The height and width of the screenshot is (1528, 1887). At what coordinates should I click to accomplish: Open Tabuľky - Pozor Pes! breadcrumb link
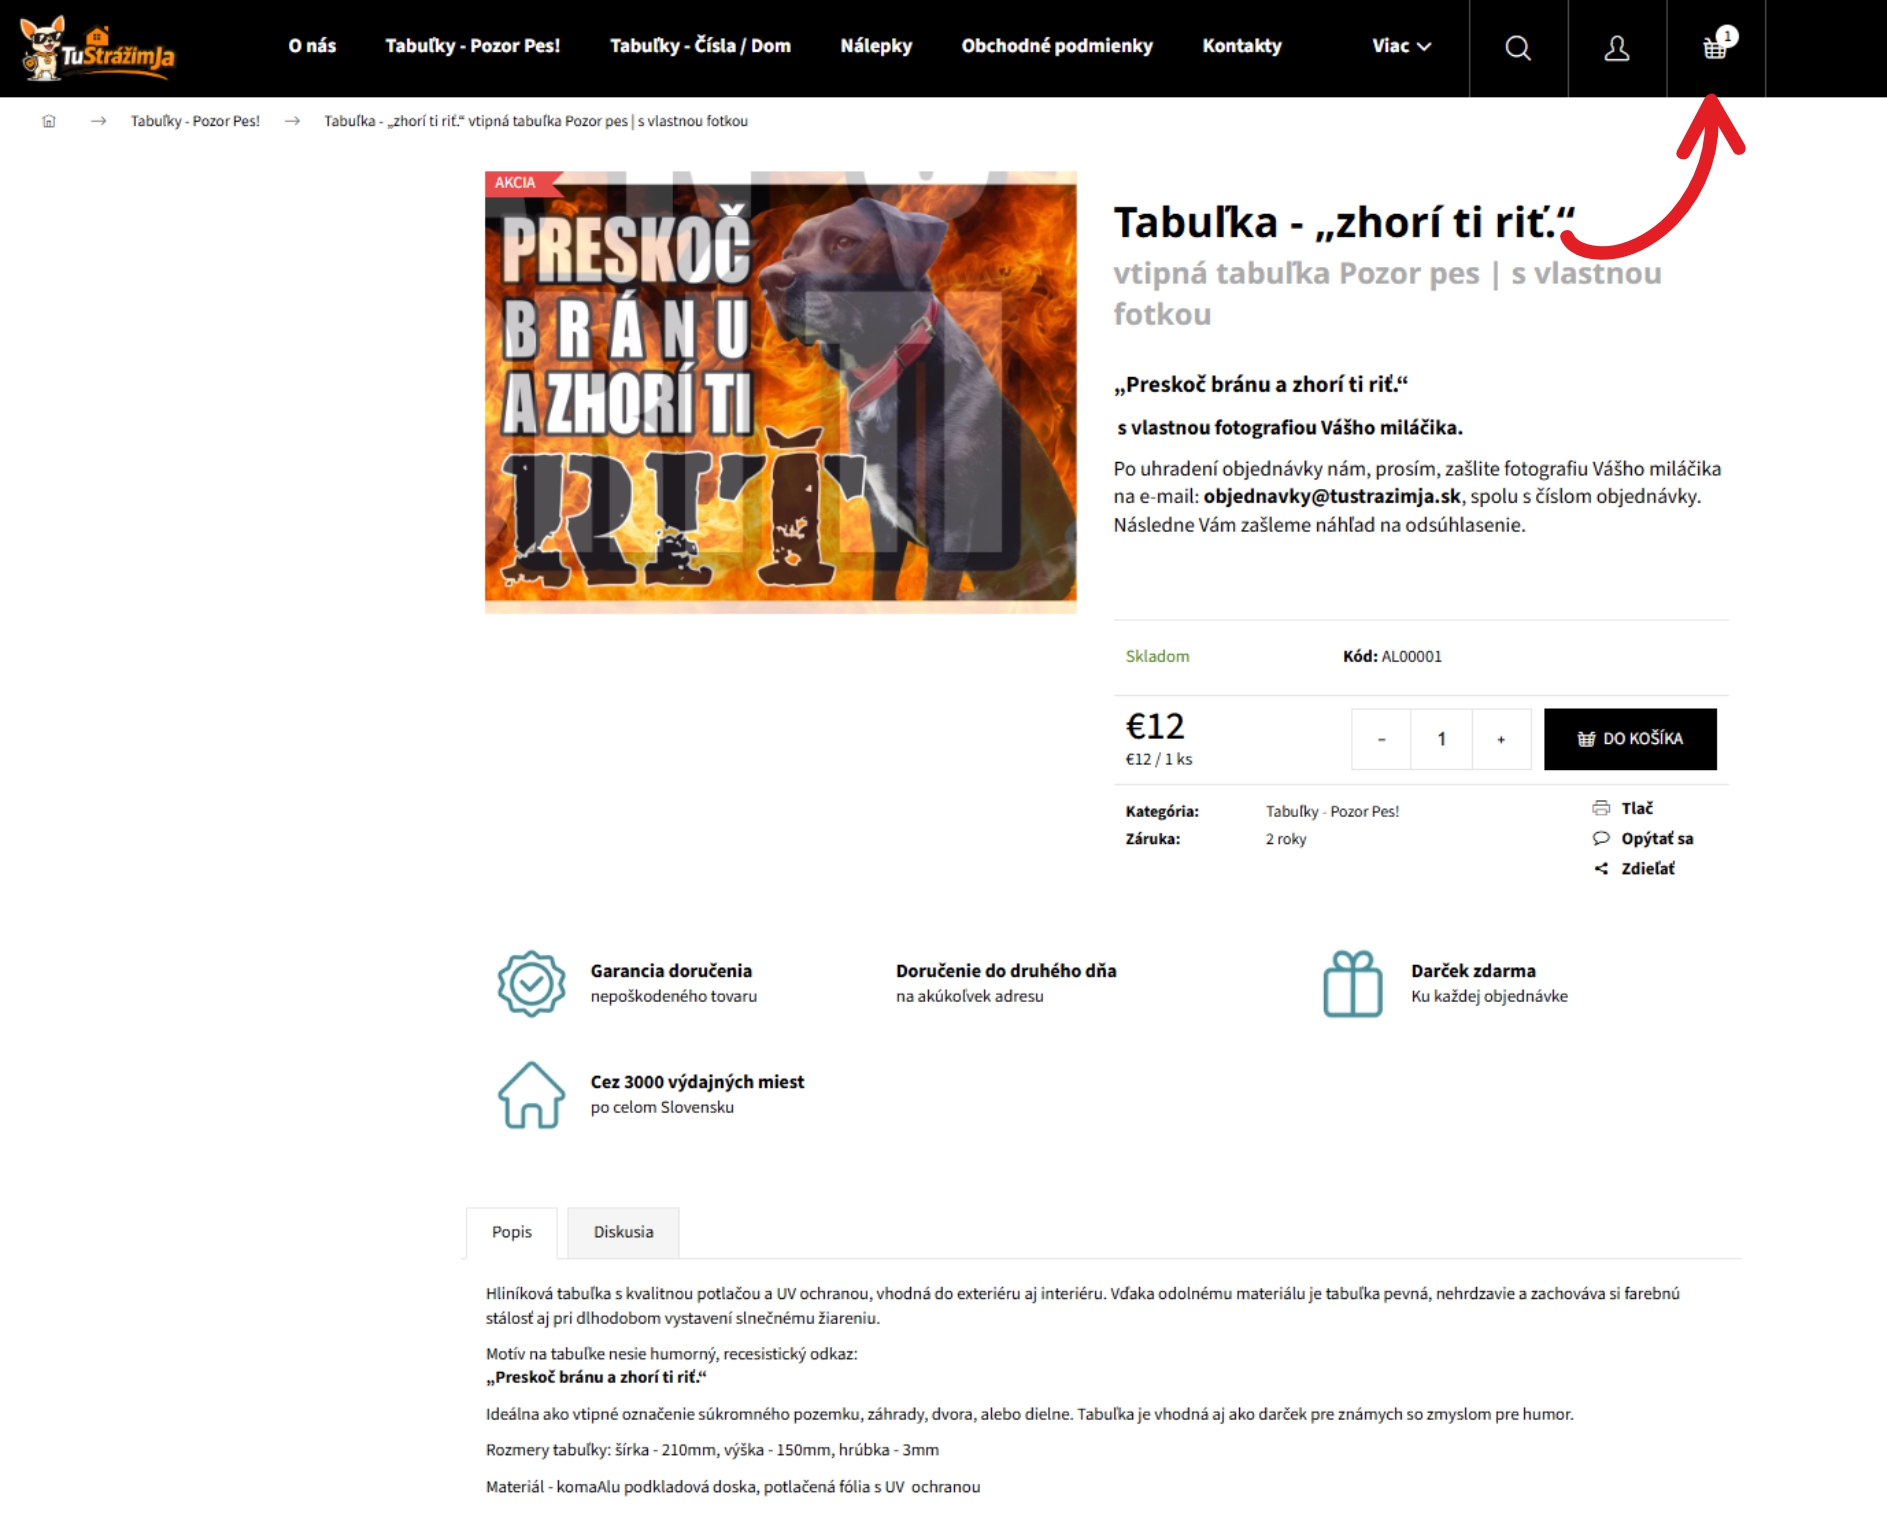point(195,121)
